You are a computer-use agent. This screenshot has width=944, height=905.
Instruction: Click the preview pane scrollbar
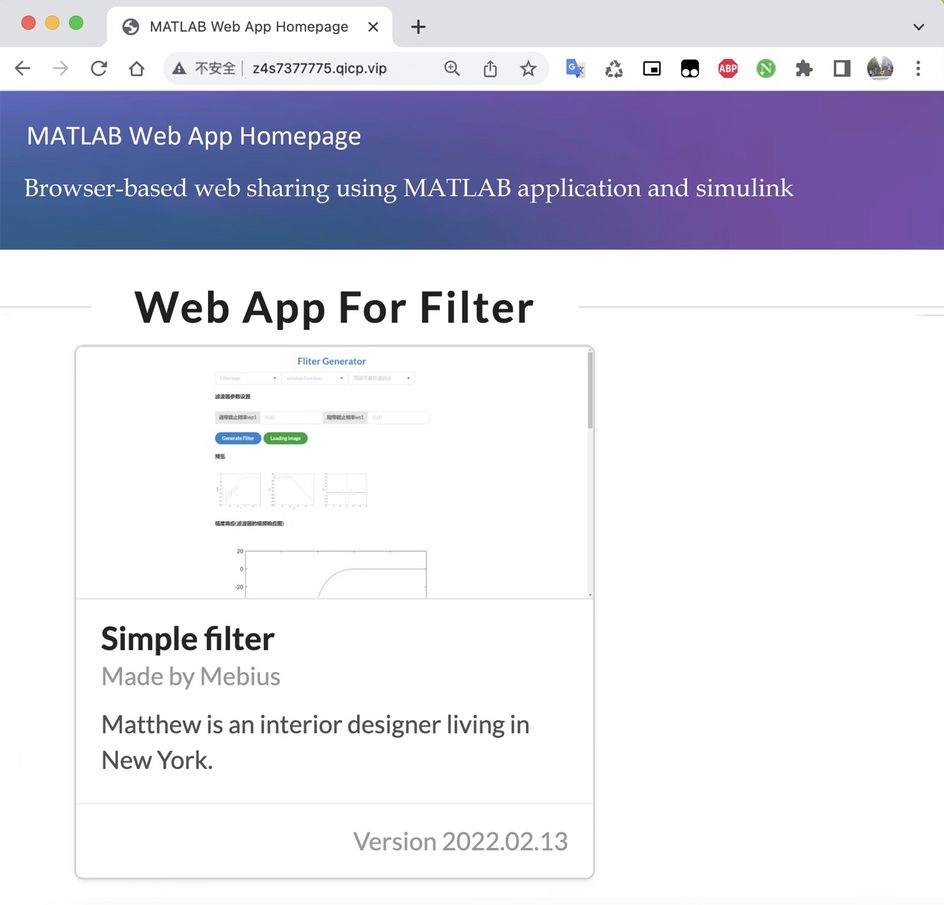tap(590, 390)
